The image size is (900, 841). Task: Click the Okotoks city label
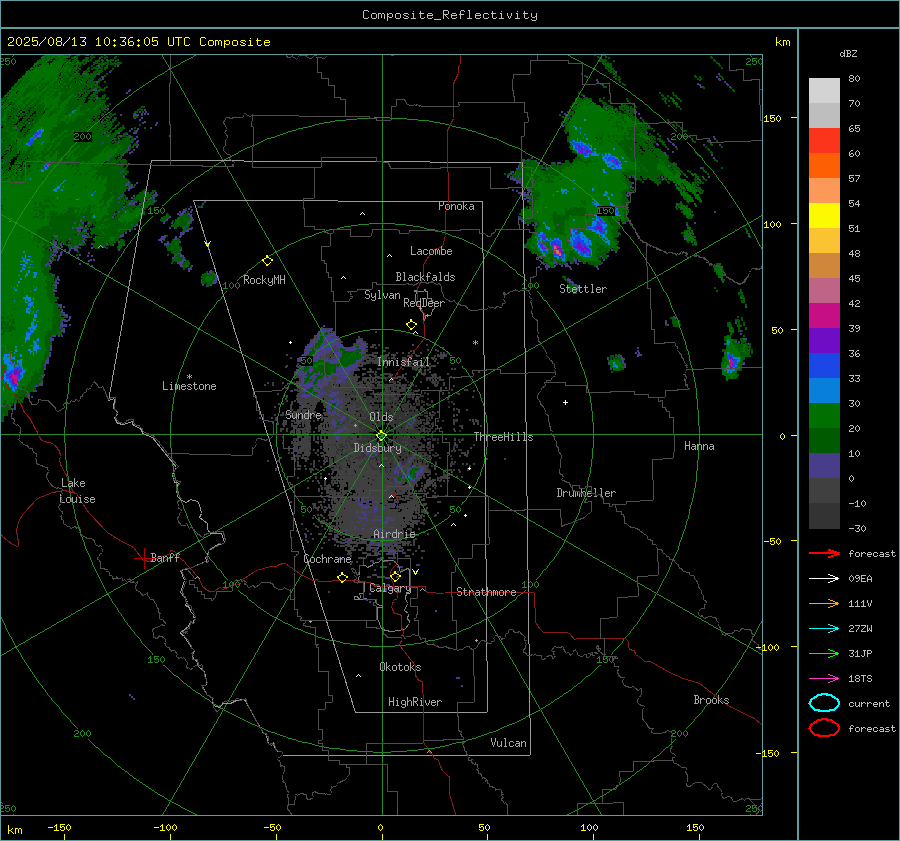click(400, 667)
